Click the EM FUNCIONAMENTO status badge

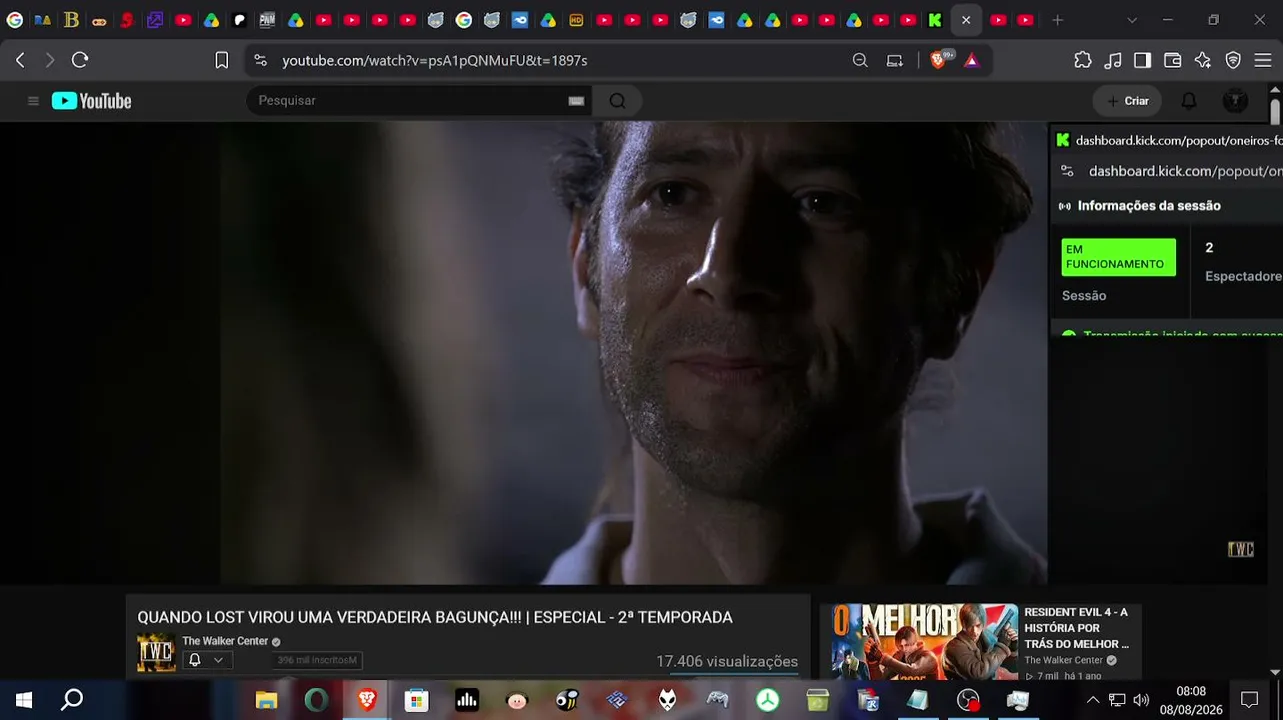(1118, 257)
